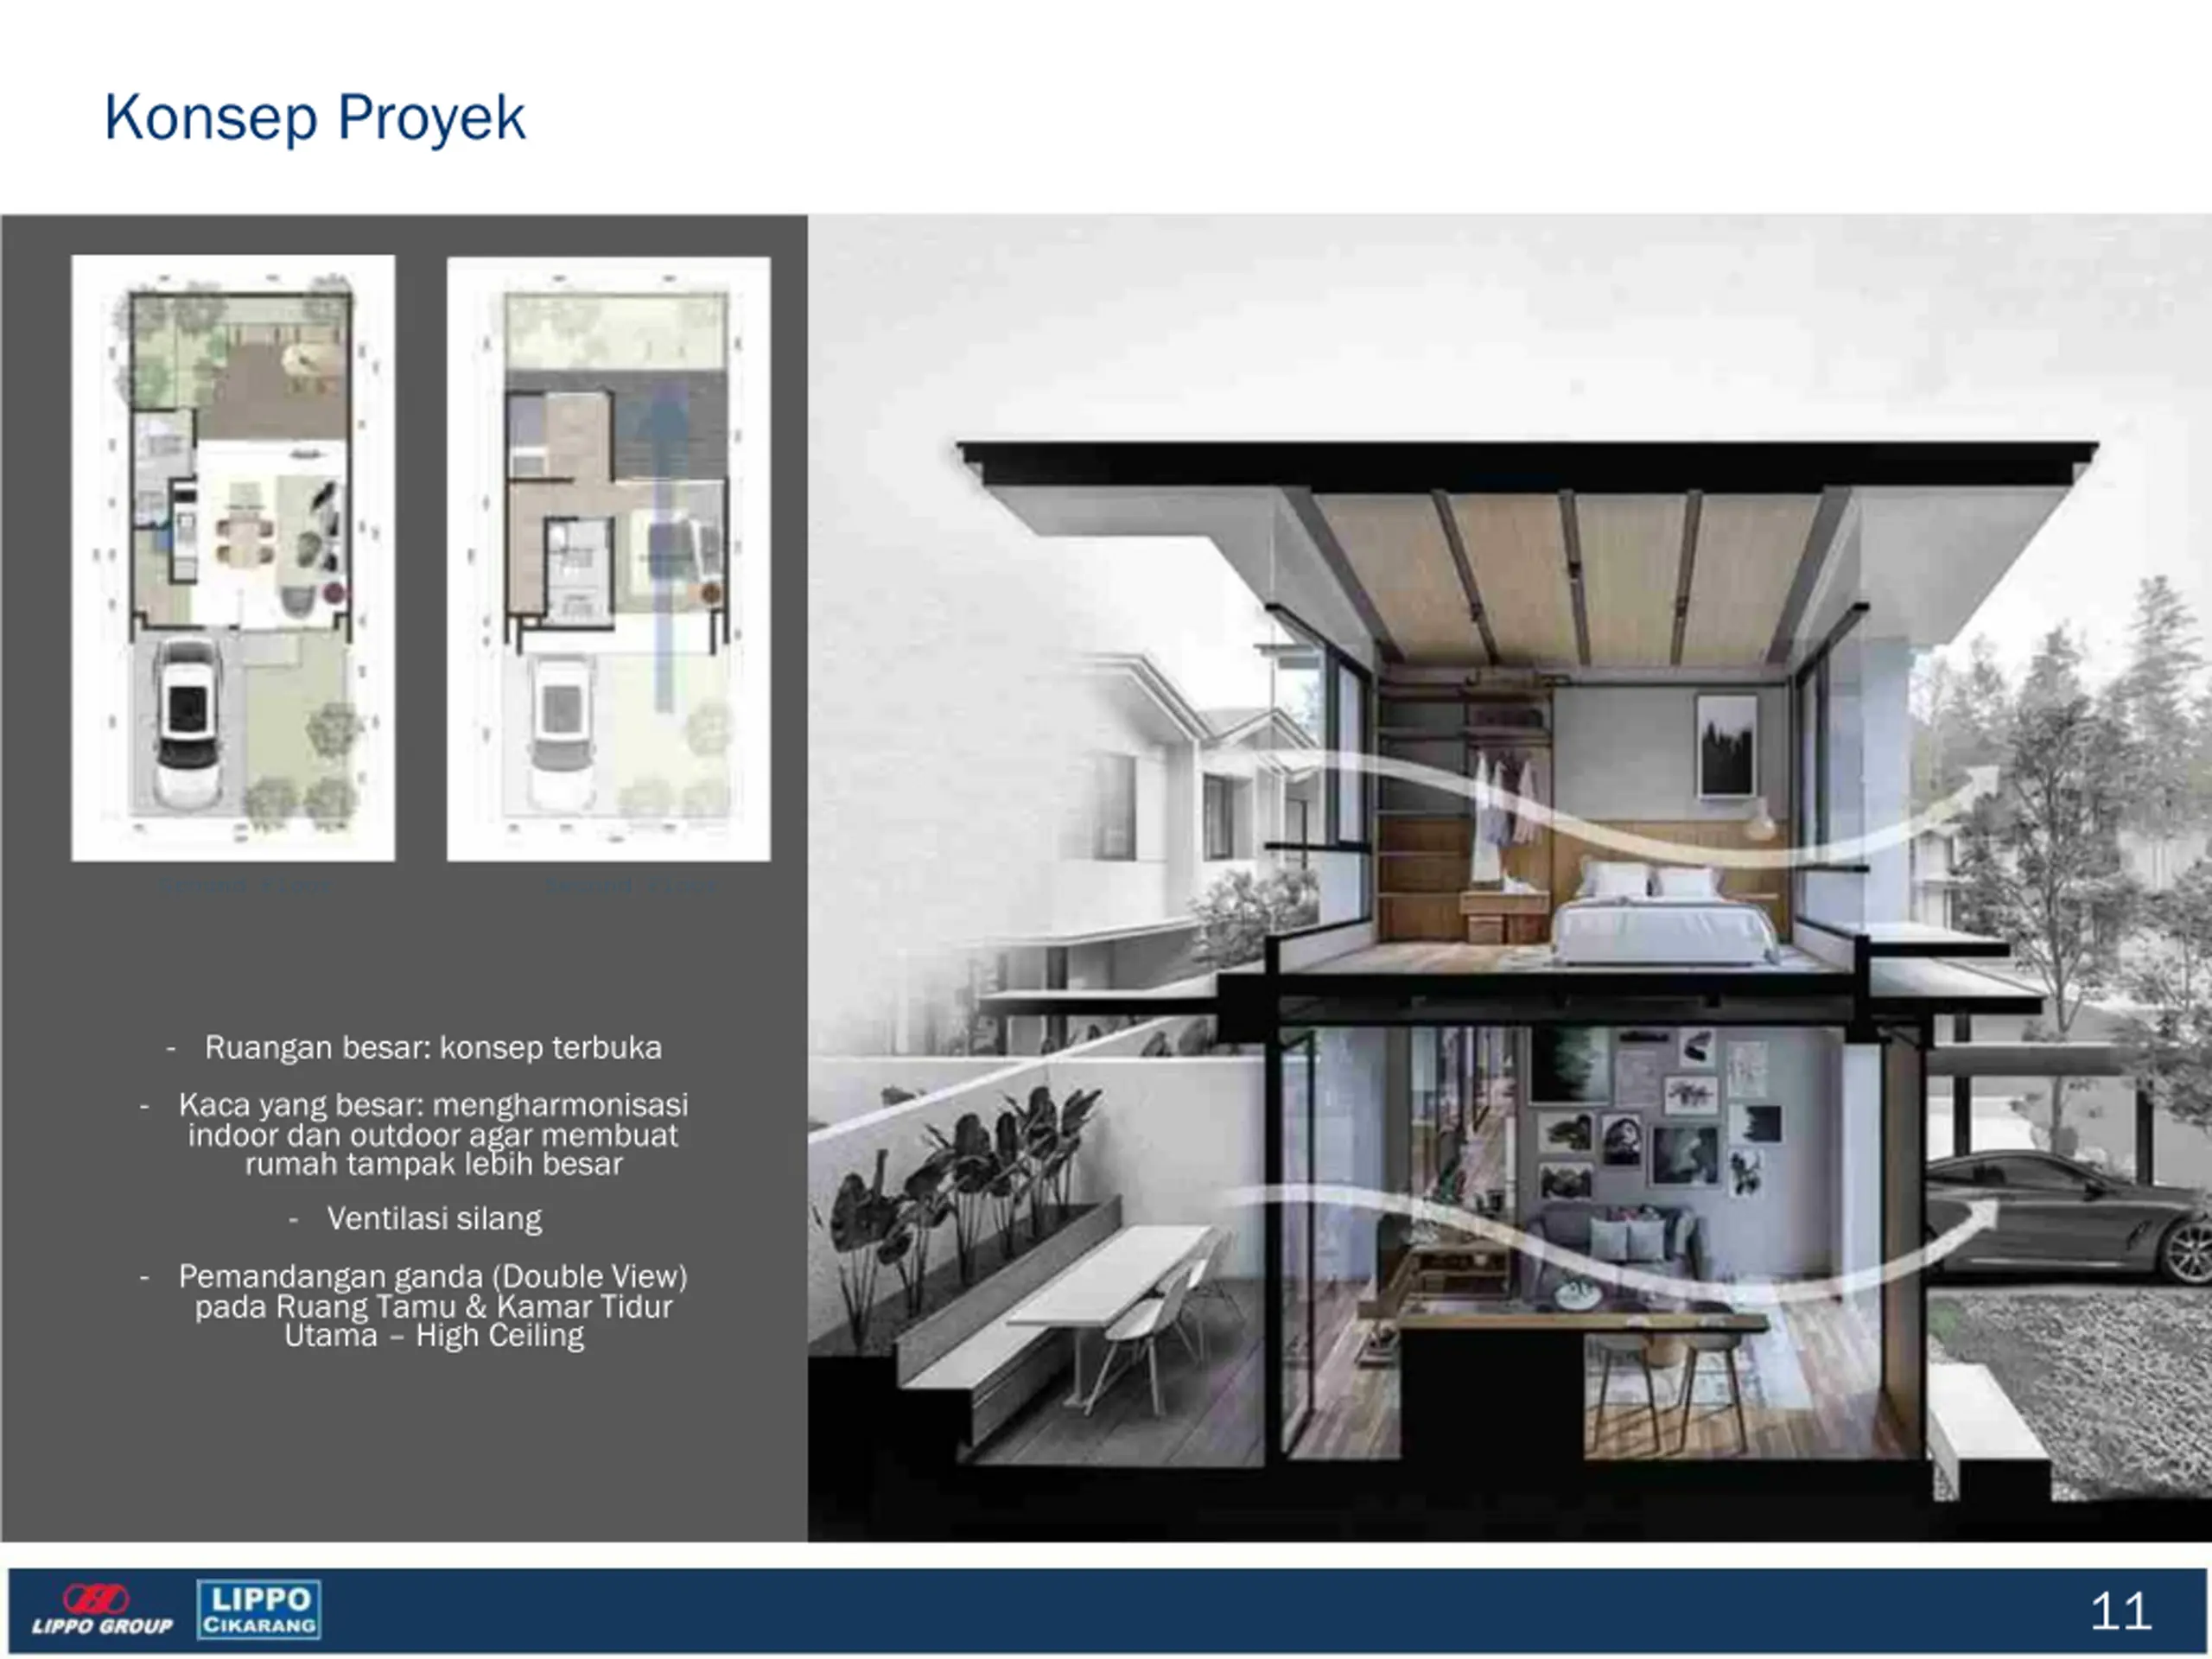Select the ground floor plan thumbnail
Viewport: 2212px width, 1659px height.
(x=233, y=558)
